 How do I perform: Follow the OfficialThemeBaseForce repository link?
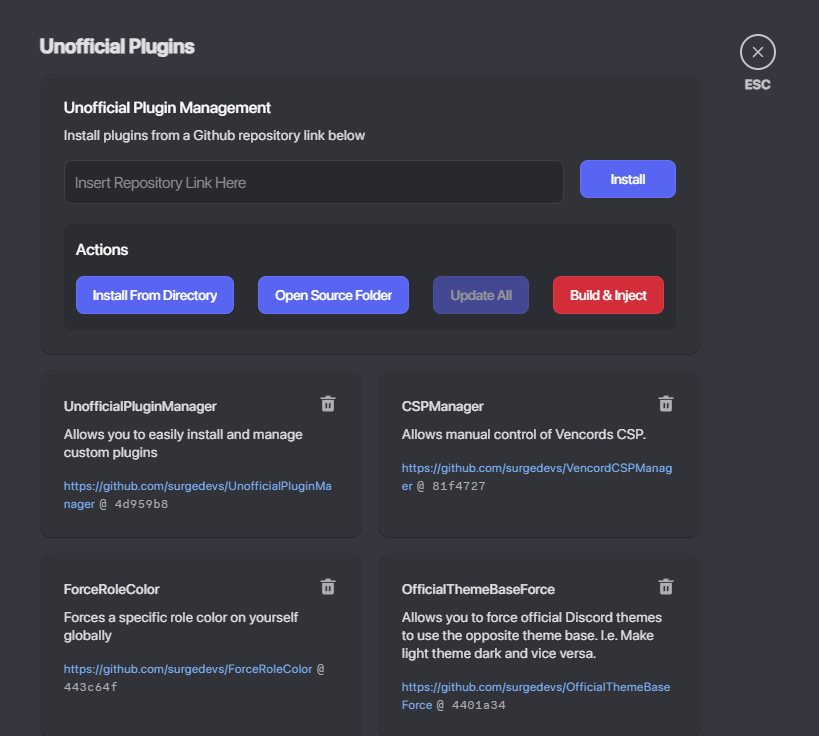tap(535, 688)
